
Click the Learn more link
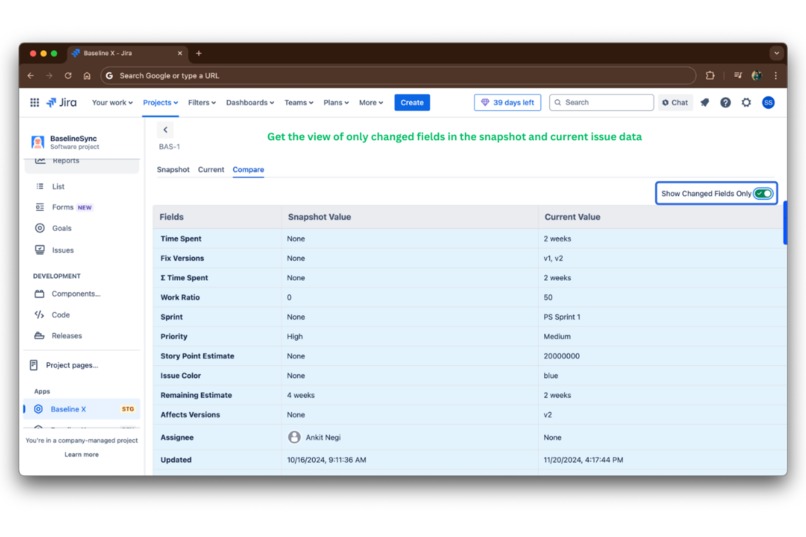point(81,454)
